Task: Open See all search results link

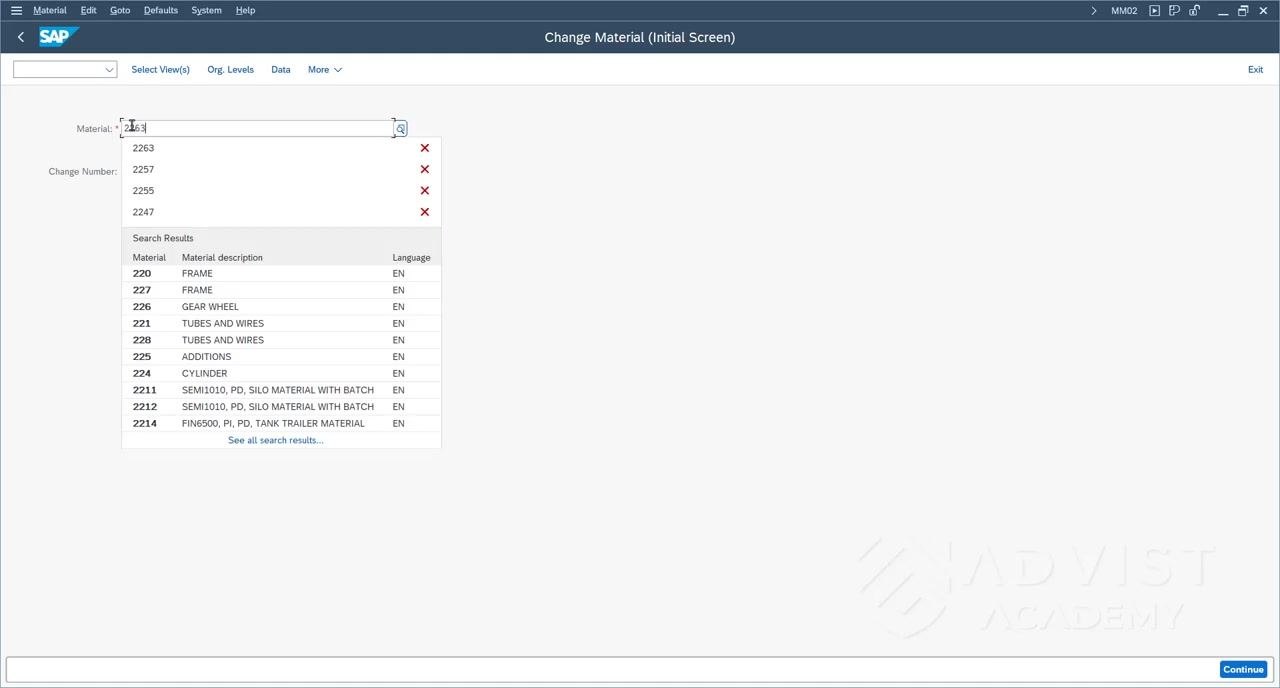Action: 276,440
